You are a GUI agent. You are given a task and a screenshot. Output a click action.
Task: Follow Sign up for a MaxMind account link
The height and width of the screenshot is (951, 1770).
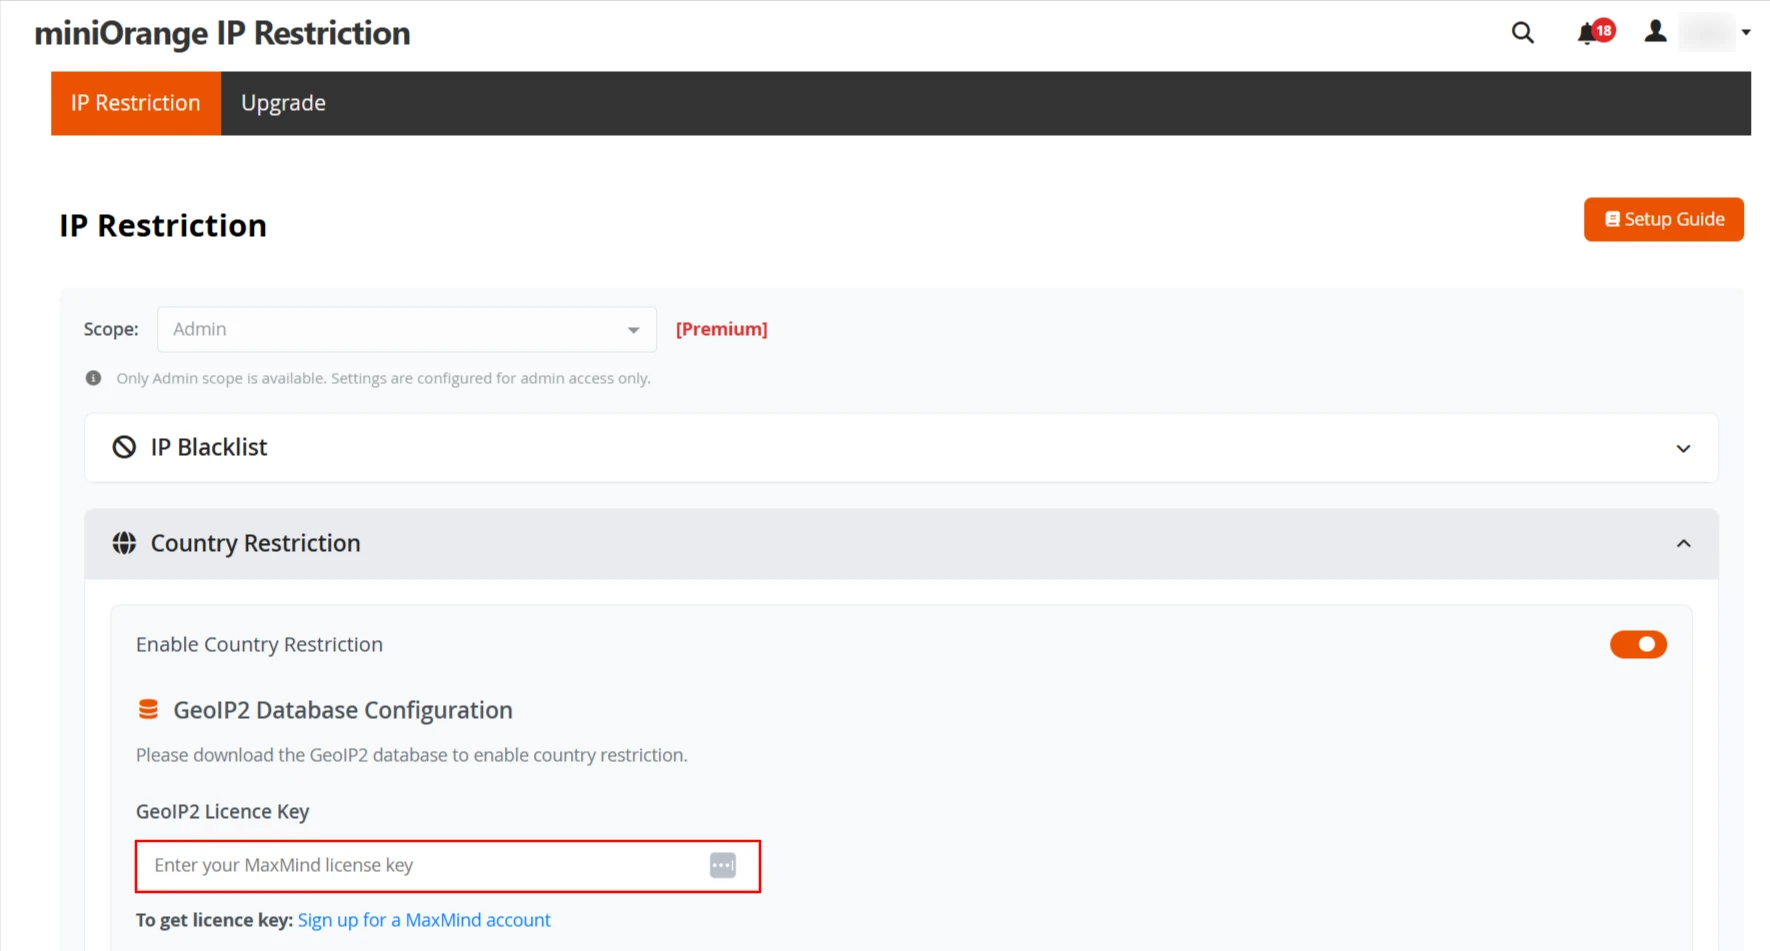pos(424,920)
